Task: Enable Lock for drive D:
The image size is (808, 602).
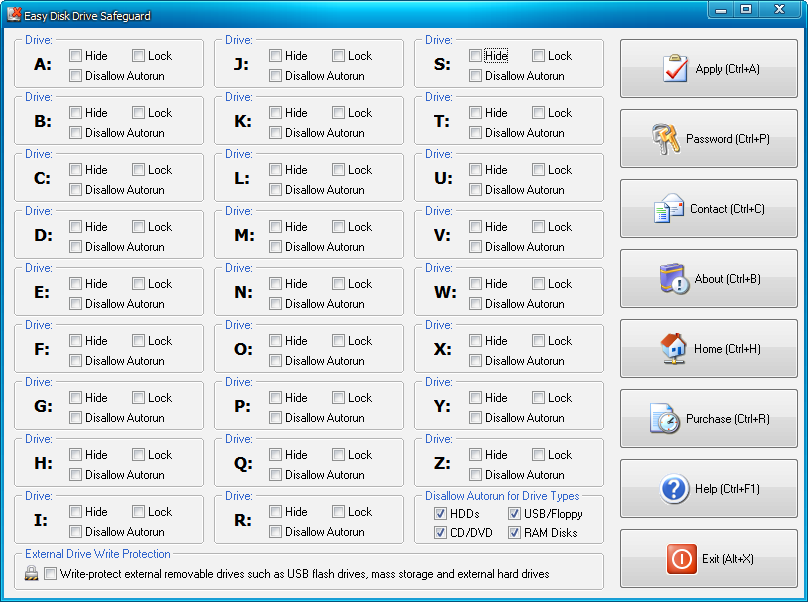Action: [139, 227]
